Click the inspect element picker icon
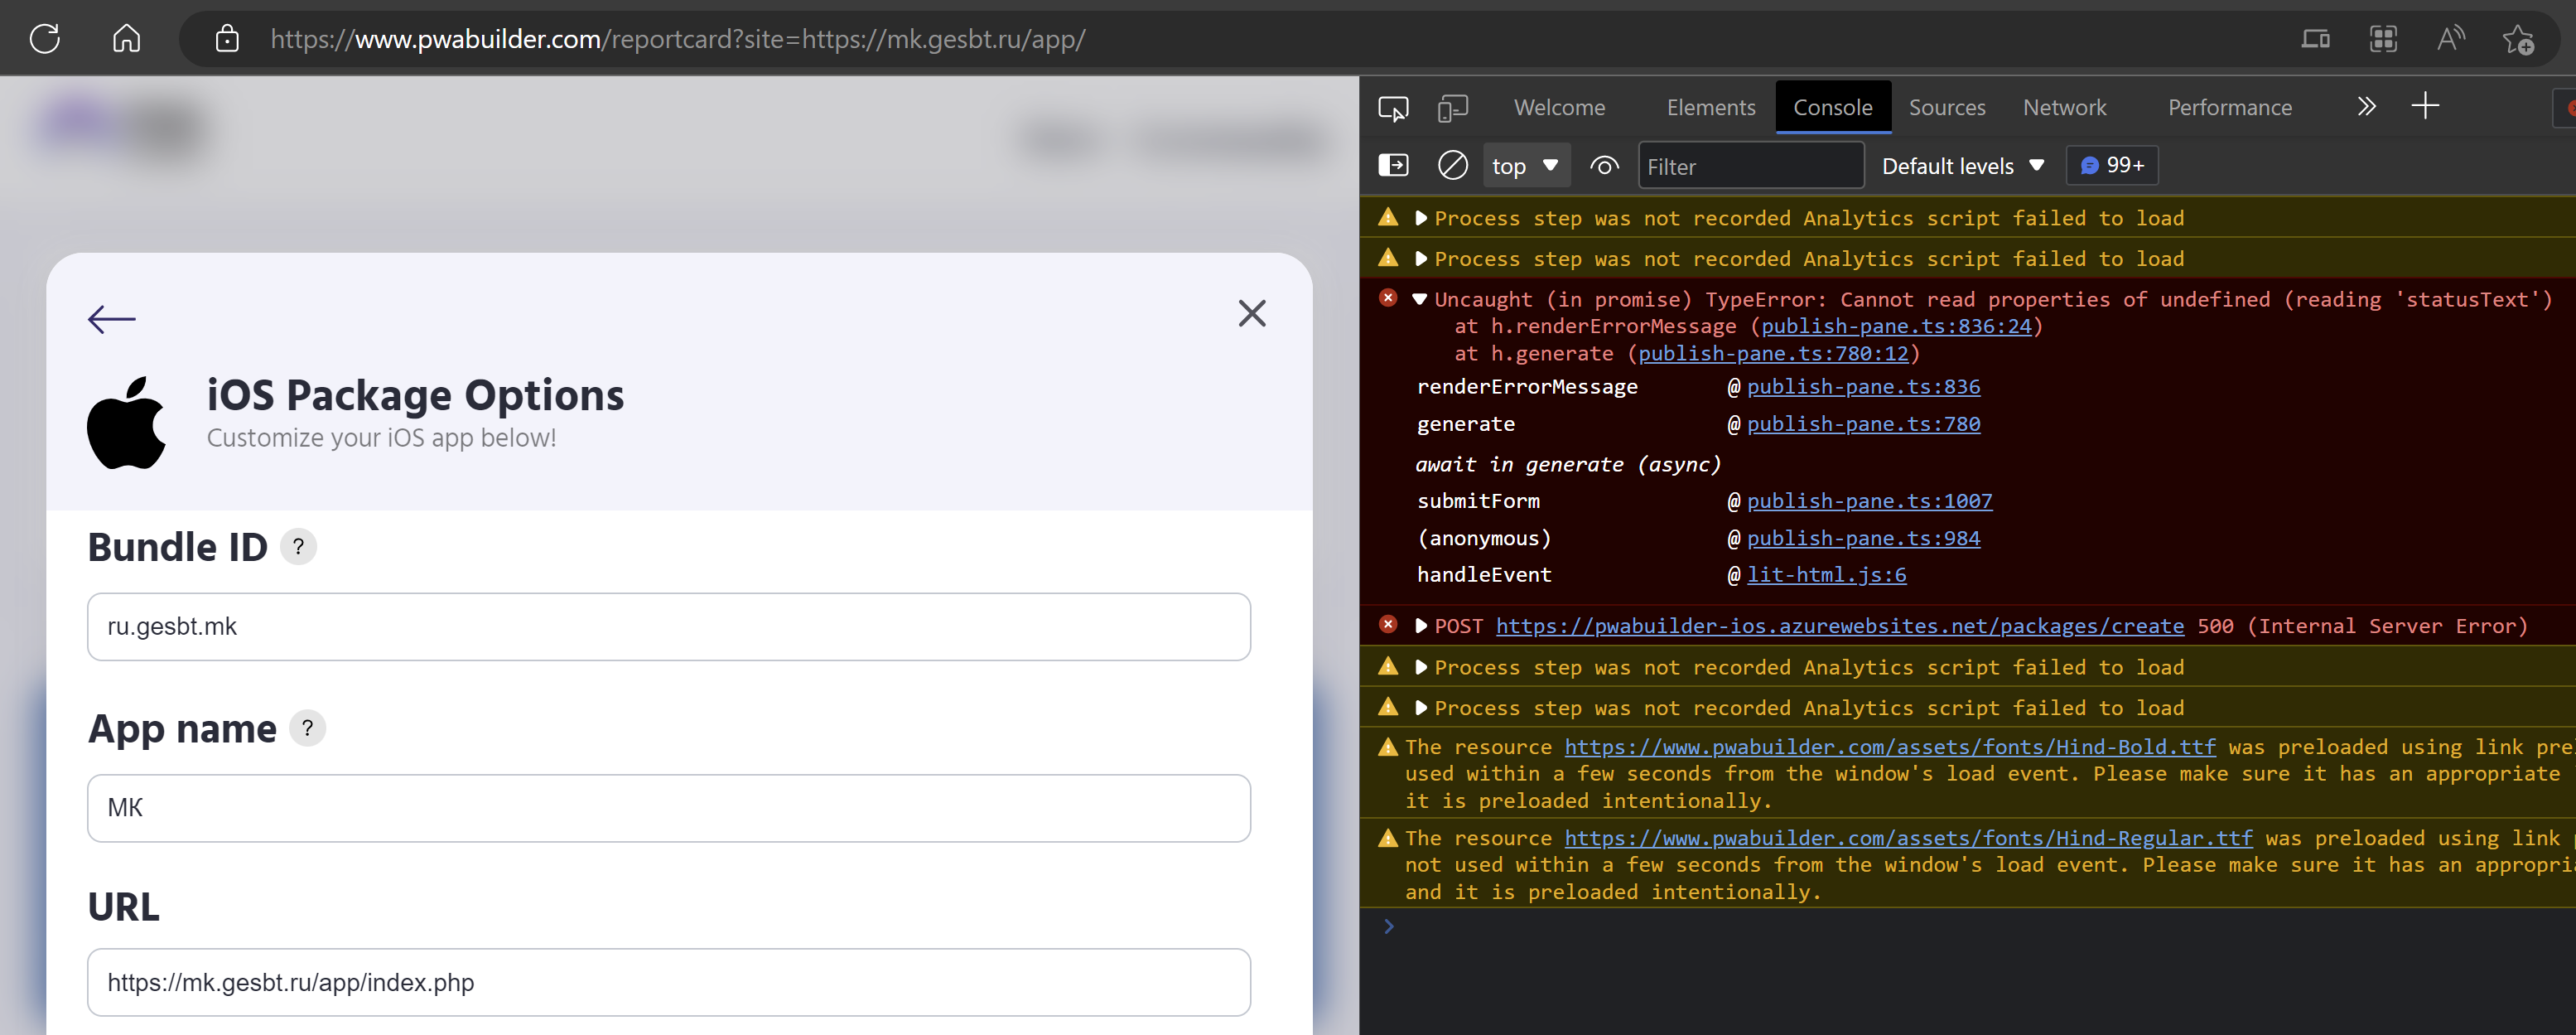This screenshot has height=1035, width=2576. [1393, 107]
